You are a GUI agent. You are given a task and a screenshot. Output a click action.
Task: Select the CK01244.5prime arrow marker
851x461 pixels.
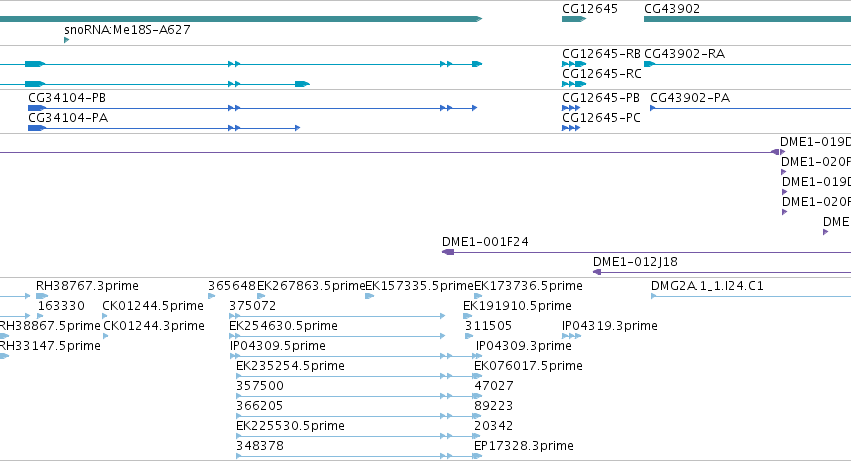105,316
